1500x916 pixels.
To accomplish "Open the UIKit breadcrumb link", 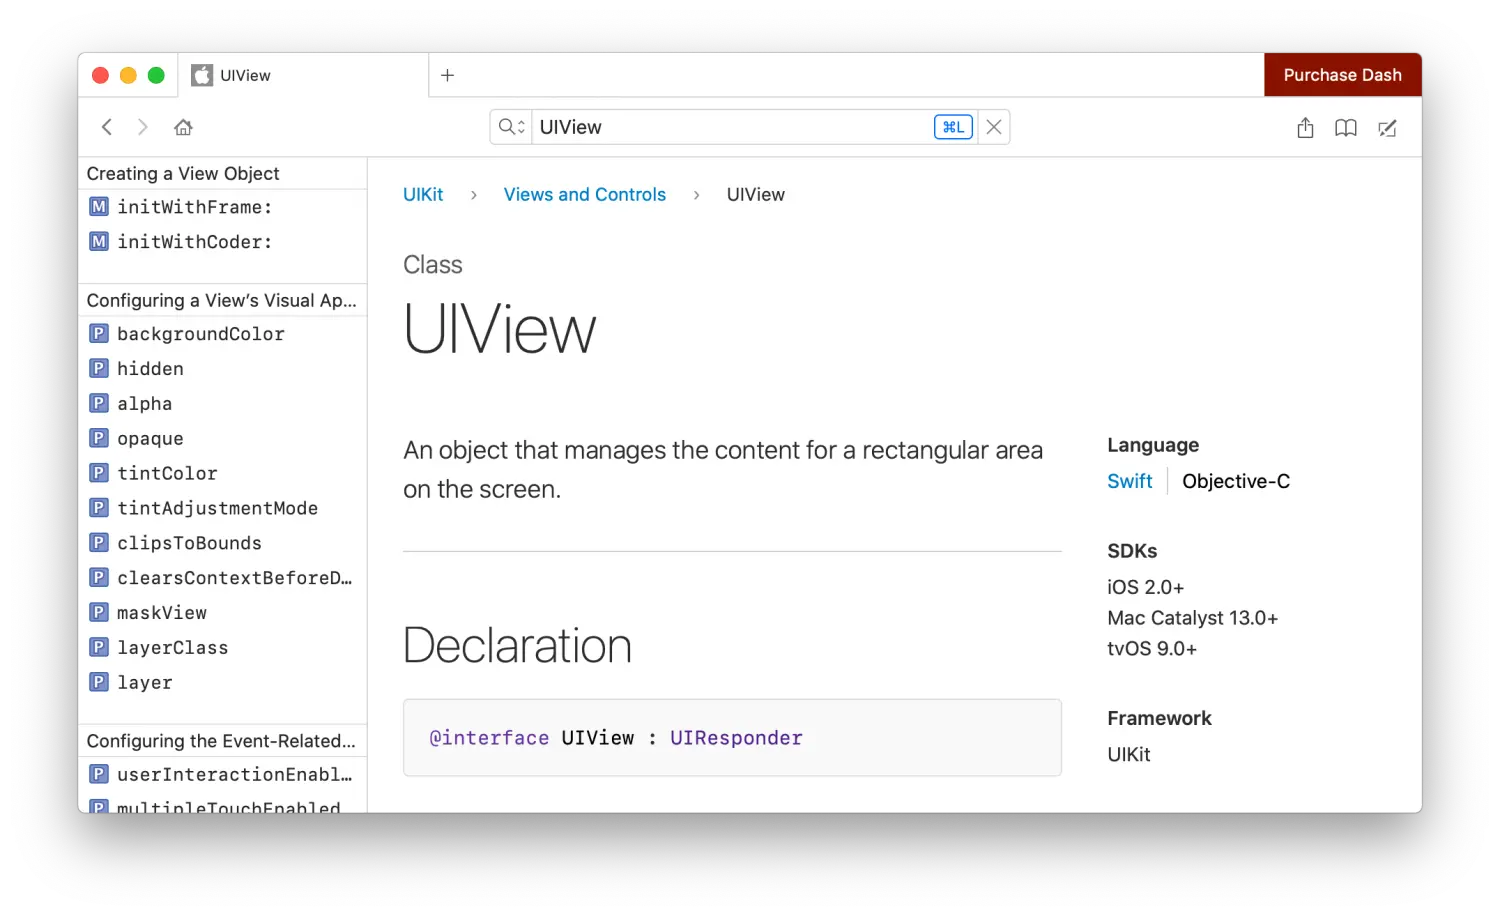I will (423, 194).
